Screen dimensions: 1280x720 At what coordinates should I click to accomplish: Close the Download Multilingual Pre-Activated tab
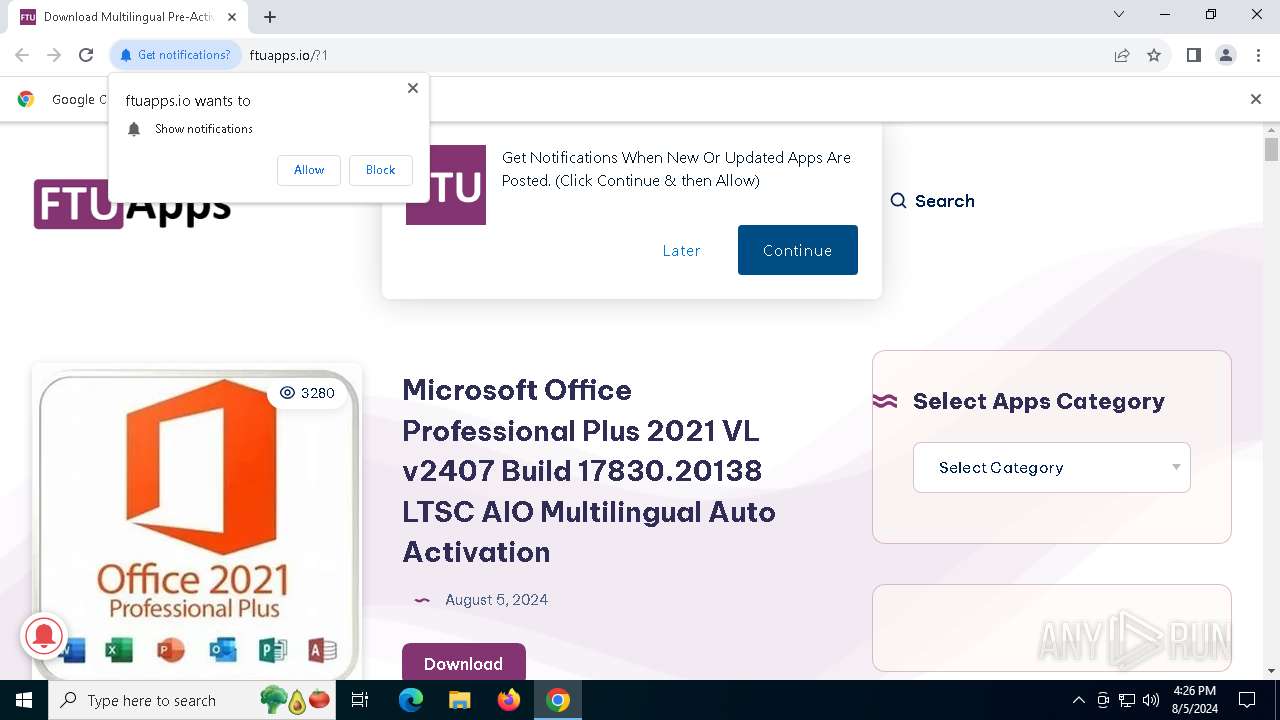click(232, 17)
